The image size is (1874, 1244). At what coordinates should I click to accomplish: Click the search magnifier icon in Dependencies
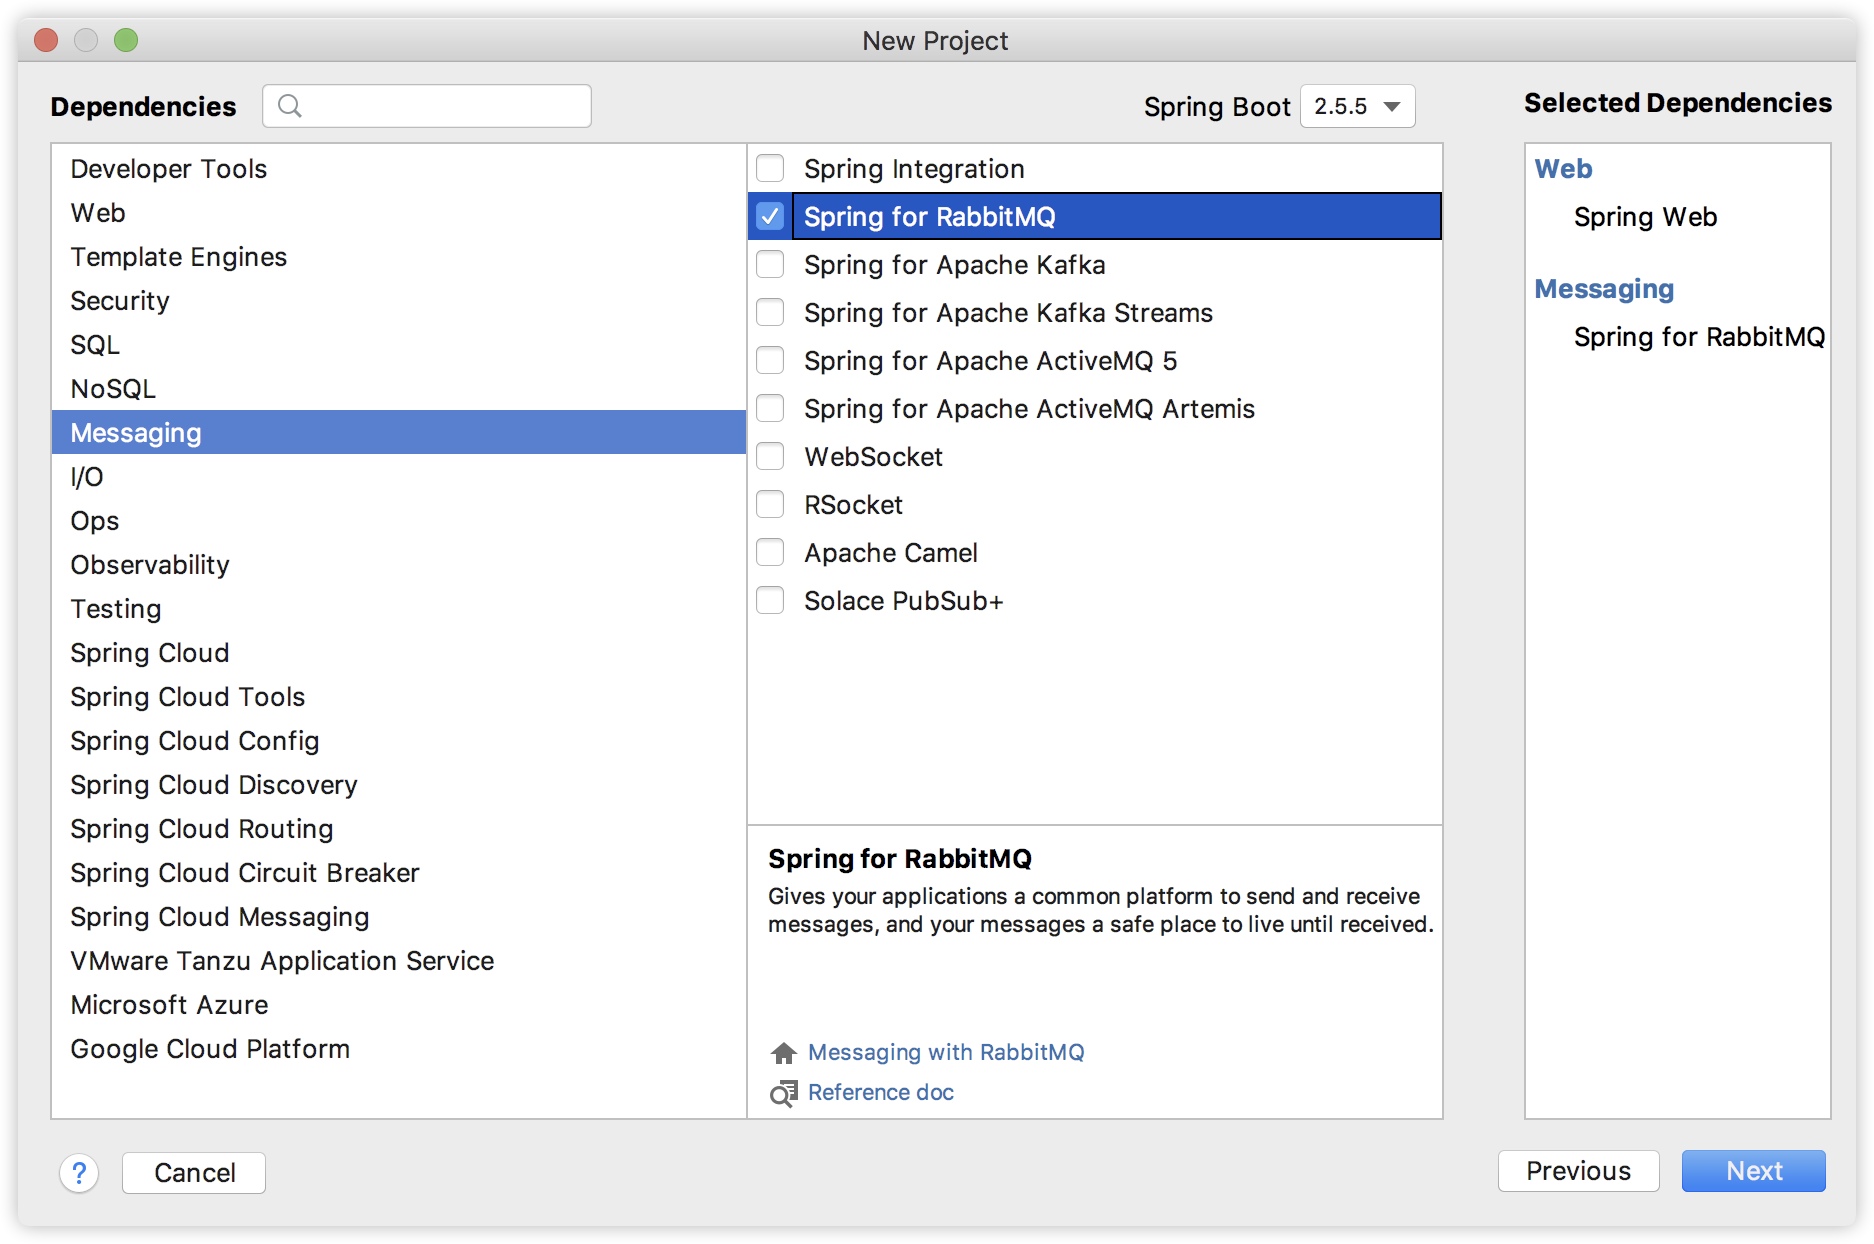[290, 106]
